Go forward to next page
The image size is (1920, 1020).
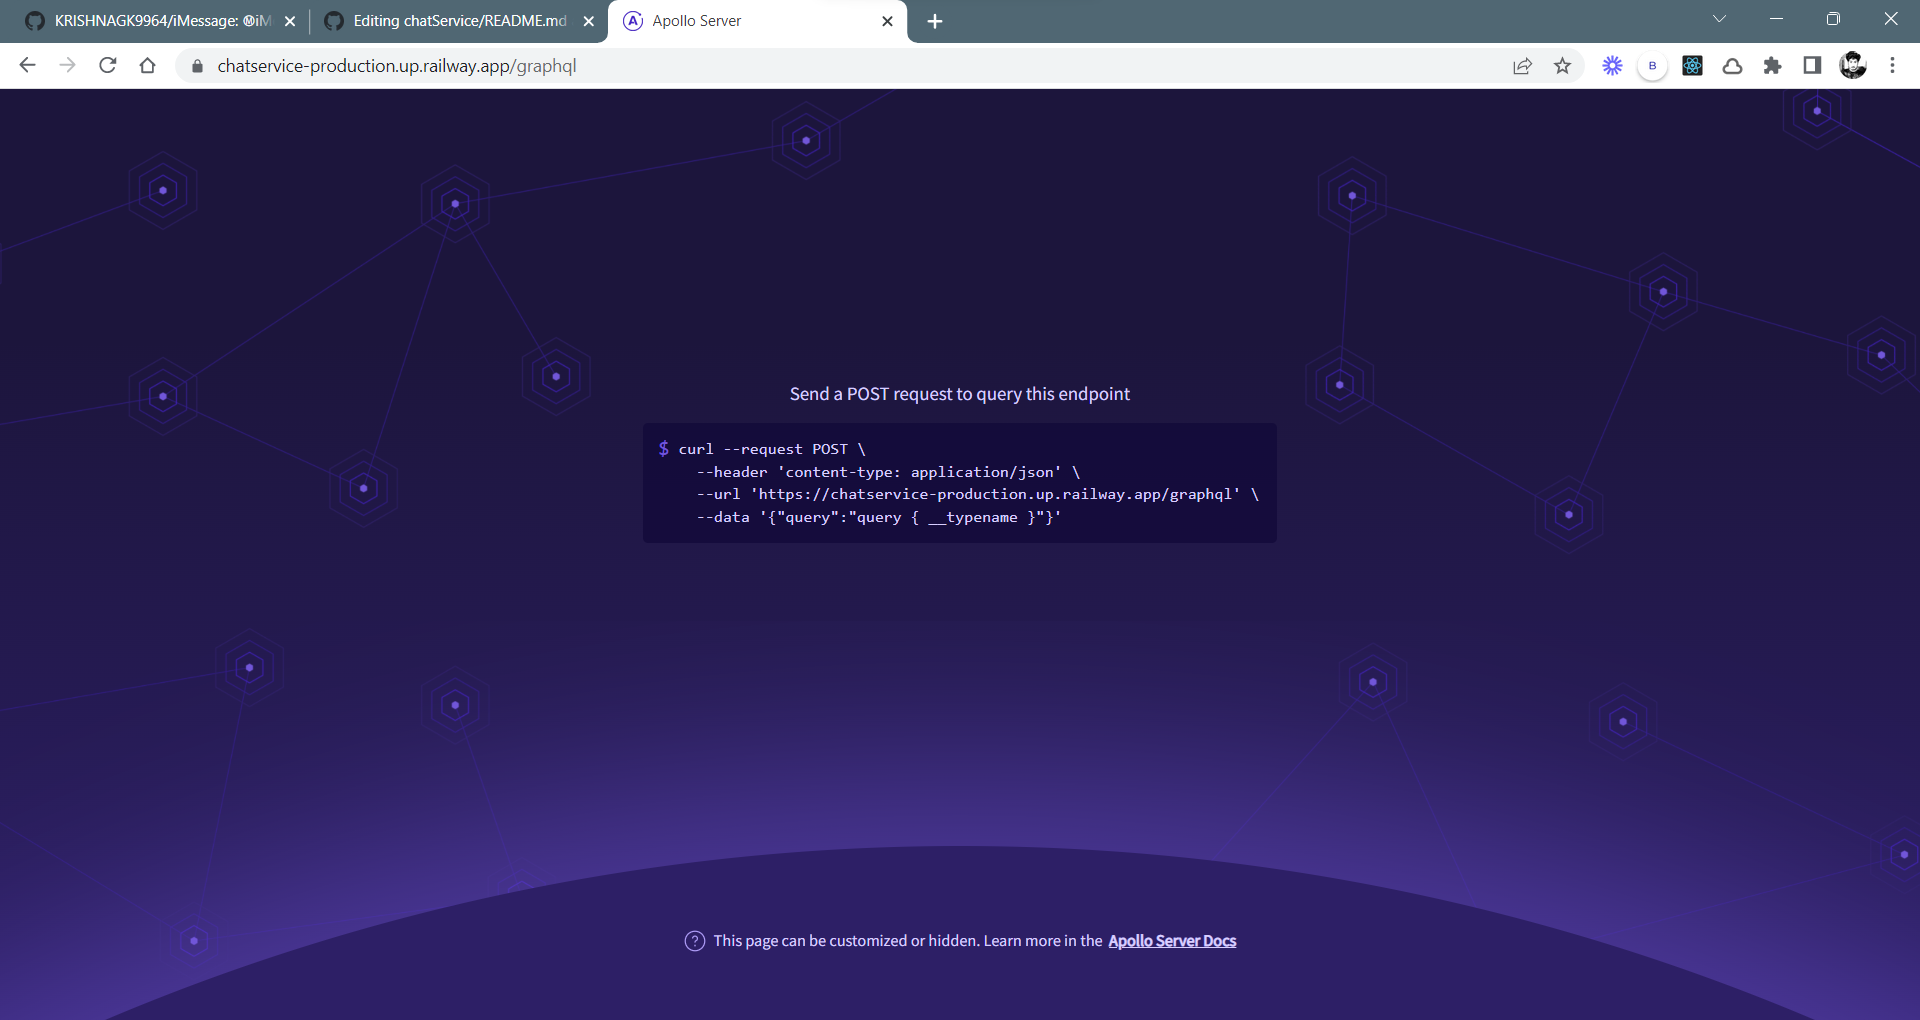click(x=67, y=66)
